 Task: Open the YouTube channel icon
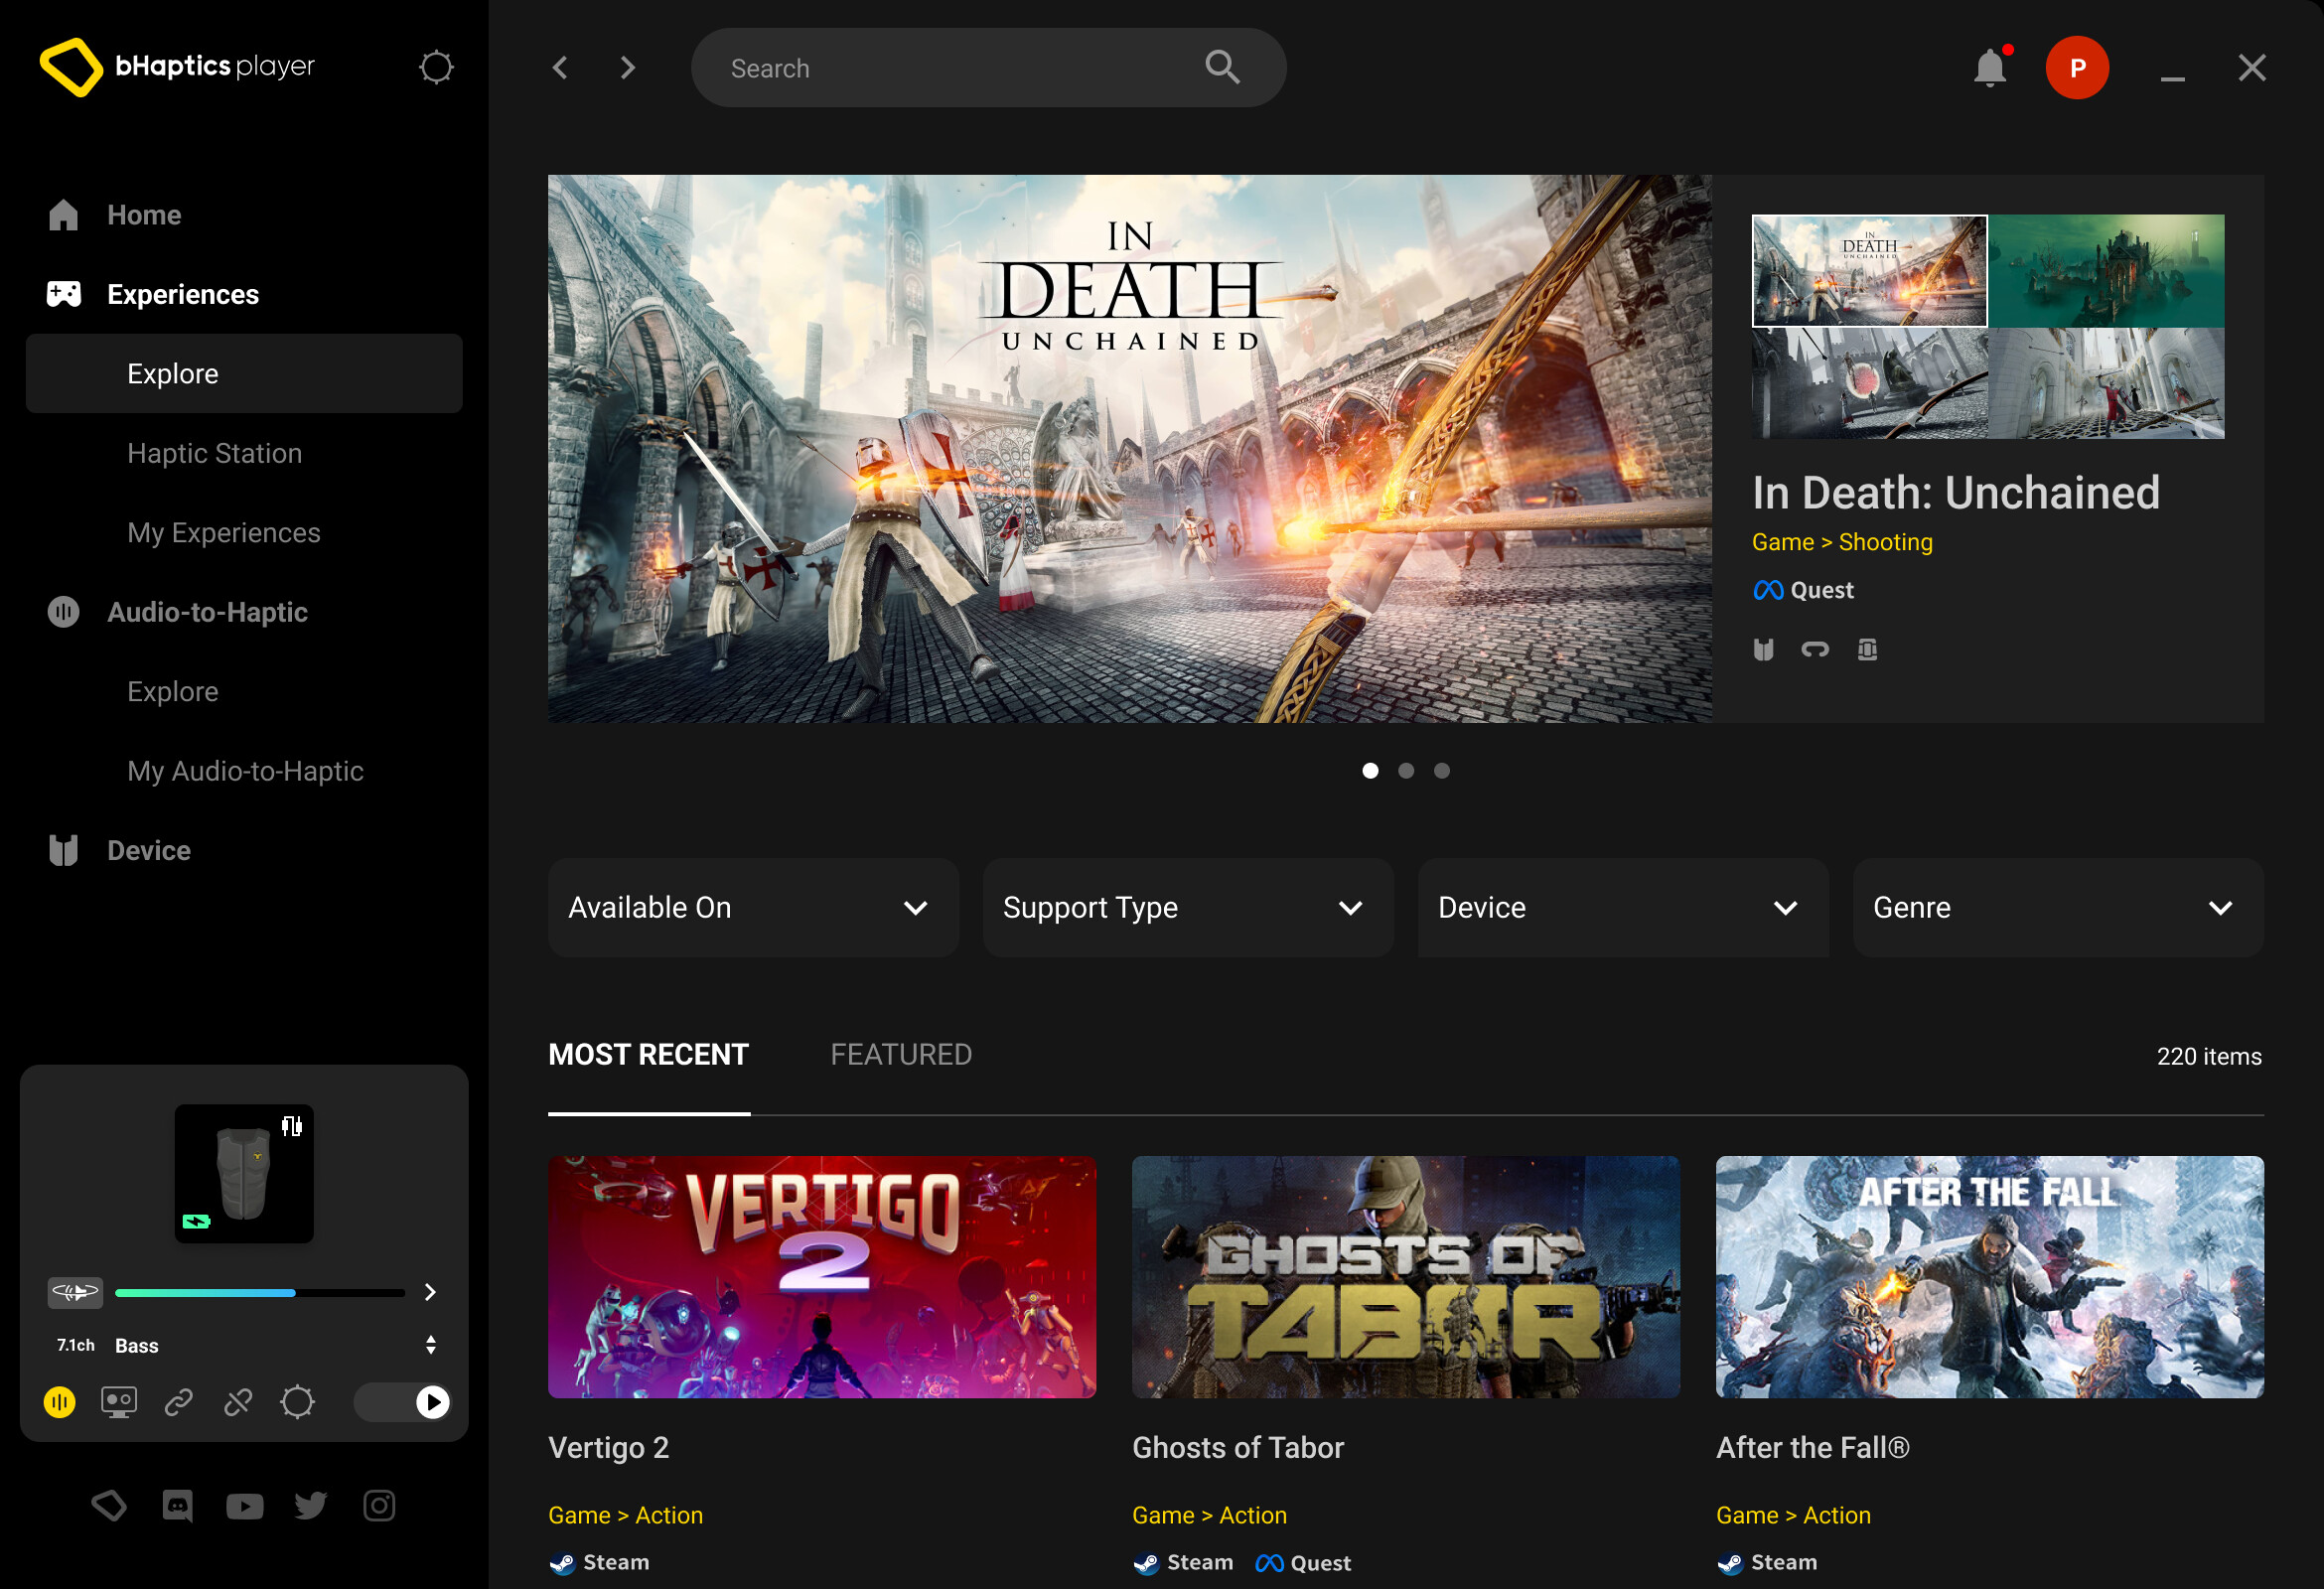point(244,1505)
